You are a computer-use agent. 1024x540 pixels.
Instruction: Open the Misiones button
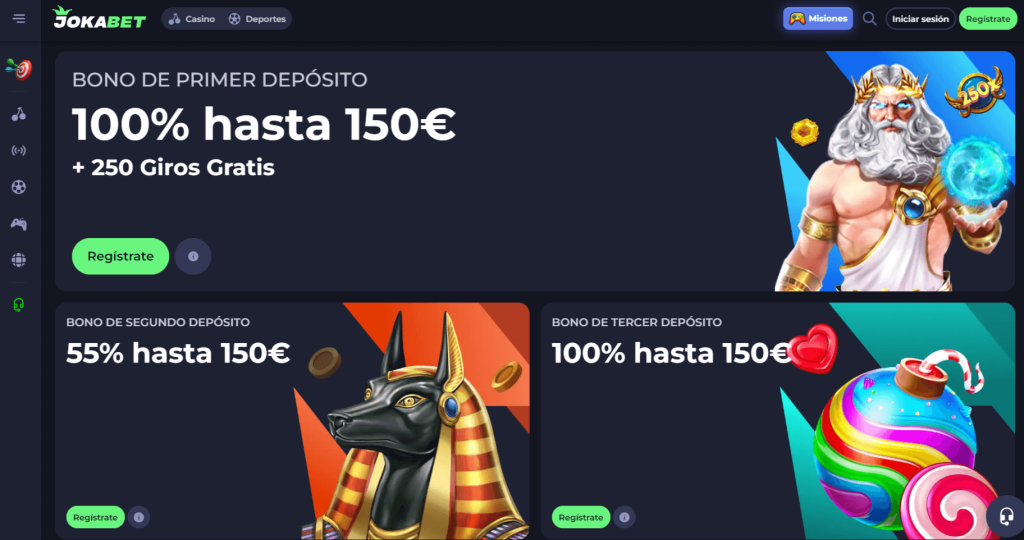(818, 19)
